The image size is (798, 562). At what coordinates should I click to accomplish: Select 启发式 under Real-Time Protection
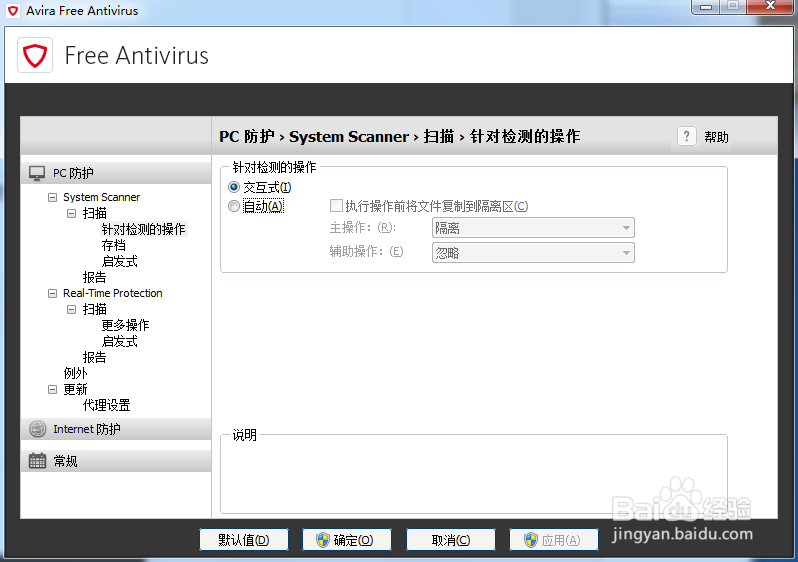pyautogui.click(x=120, y=341)
